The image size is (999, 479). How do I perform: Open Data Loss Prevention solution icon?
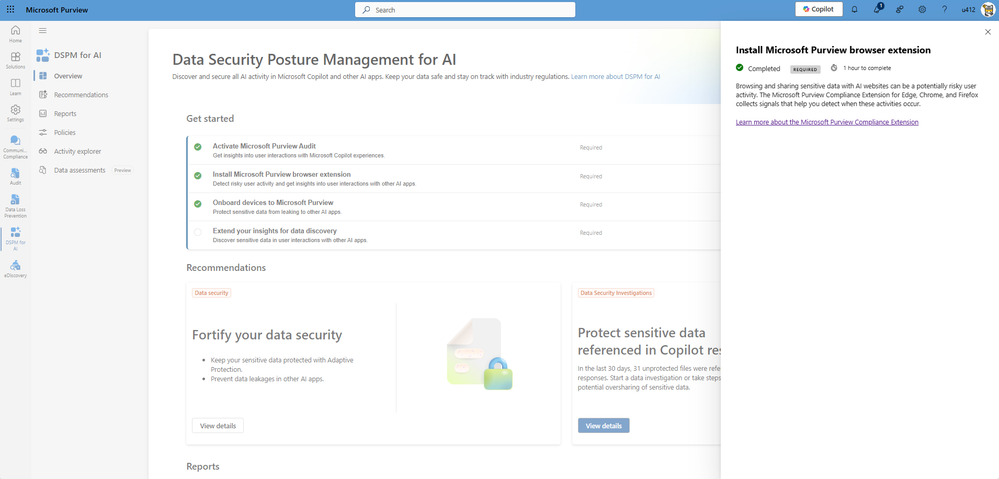(x=15, y=206)
